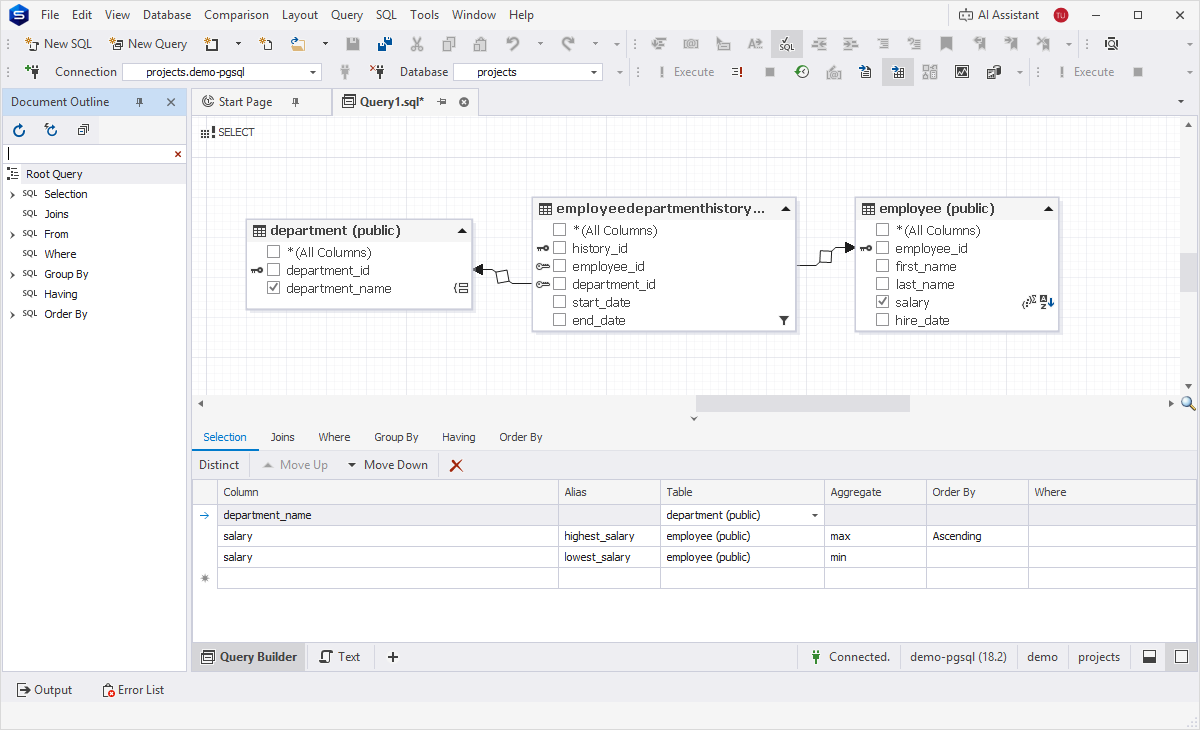The image size is (1200, 730).
Task: Open the Error List panel
Action: [x=133, y=690]
